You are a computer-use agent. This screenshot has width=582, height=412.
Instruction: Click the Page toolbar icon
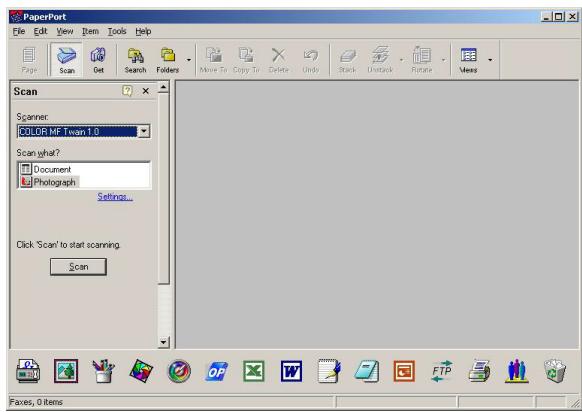[x=29, y=60]
